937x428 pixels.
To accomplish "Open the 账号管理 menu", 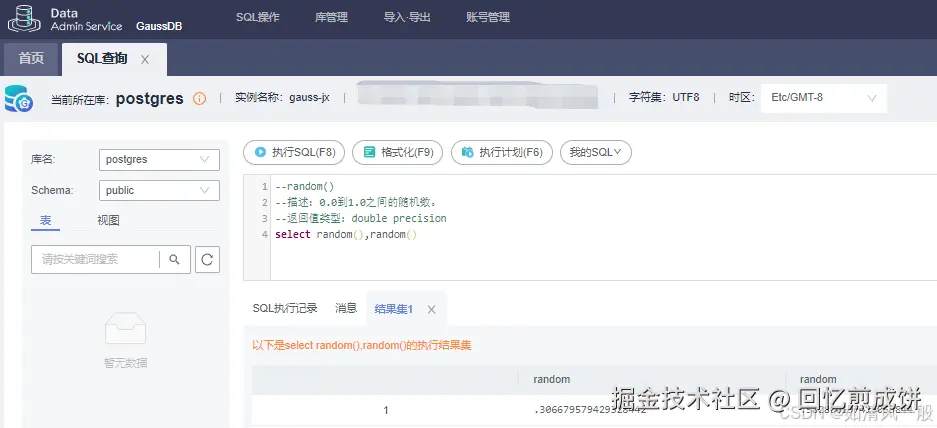I will [x=488, y=17].
